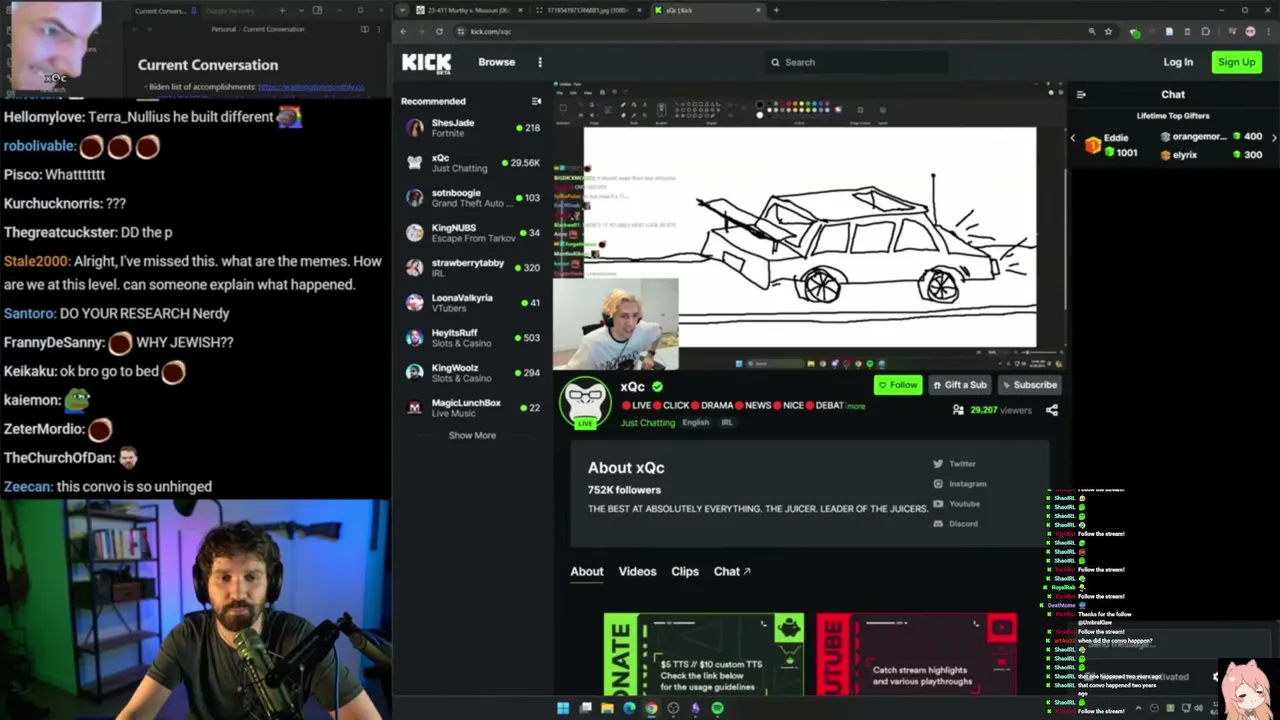1280x720 pixels.
Task: Open LoonaValkyria's VTubers stream
Action: (x=472, y=303)
